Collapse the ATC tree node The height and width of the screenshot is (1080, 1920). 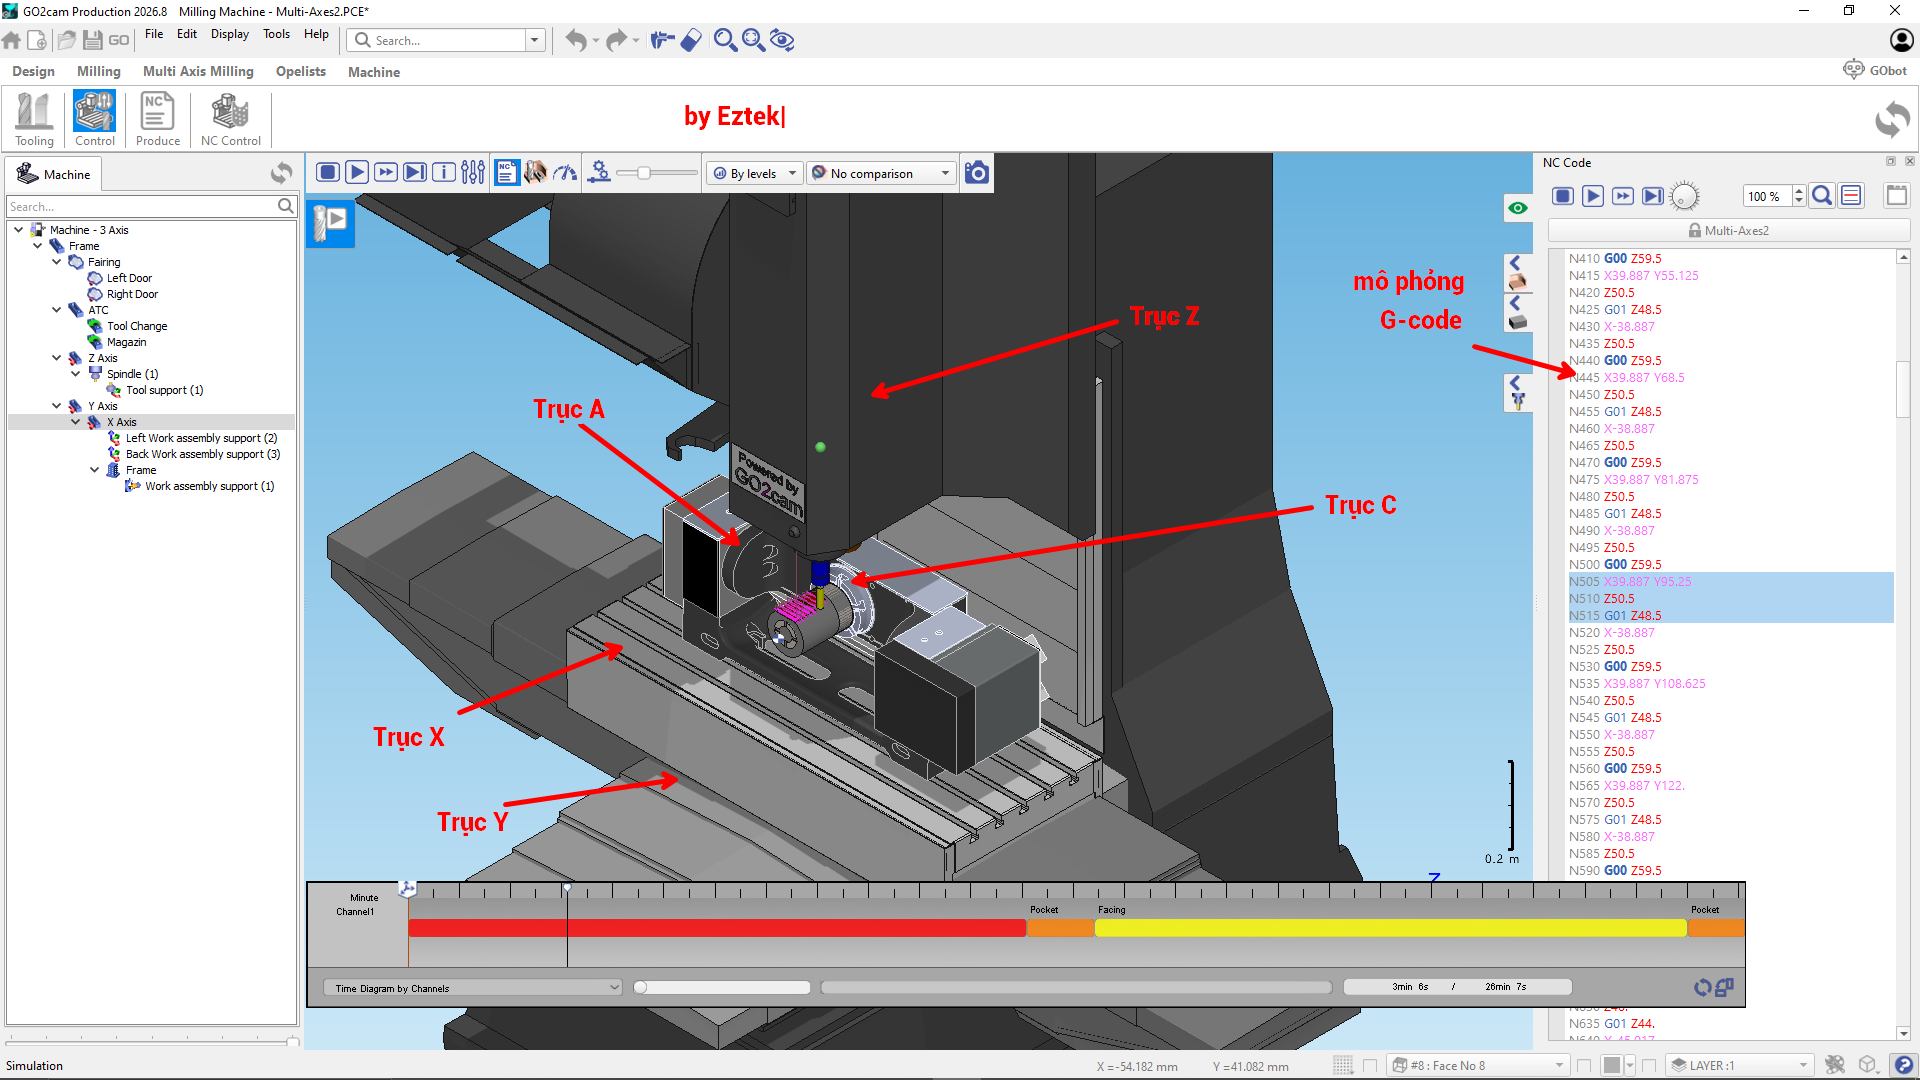(x=57, y=310)
